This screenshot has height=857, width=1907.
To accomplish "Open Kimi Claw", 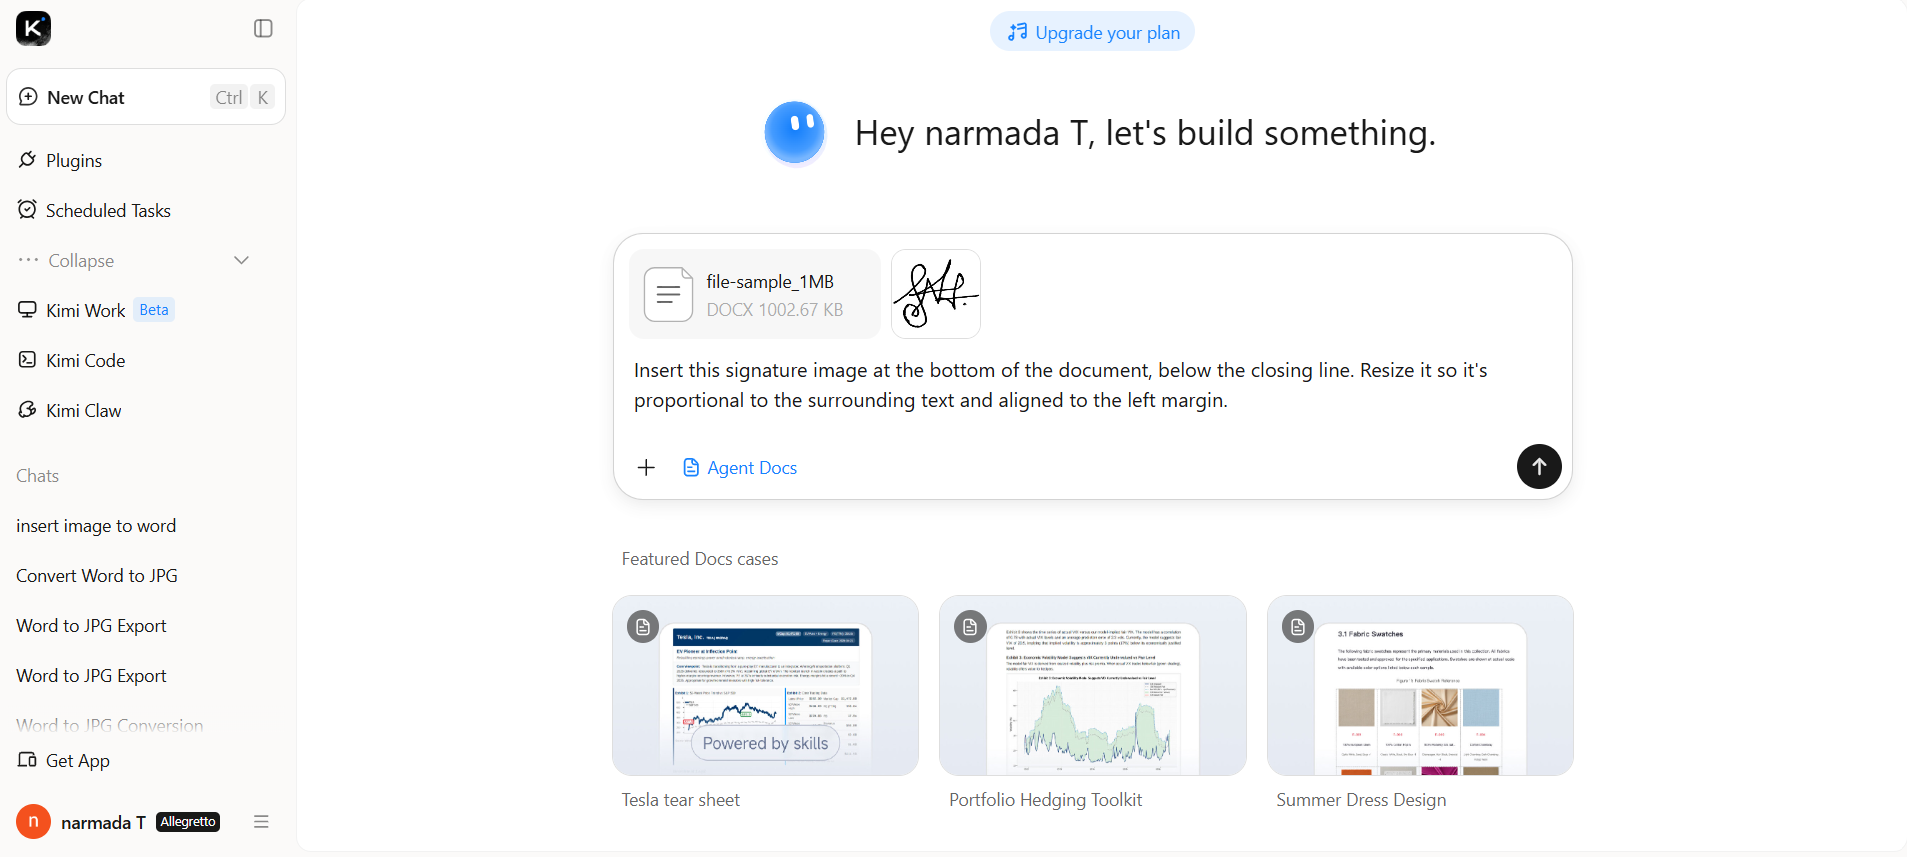I will [83, 410].
